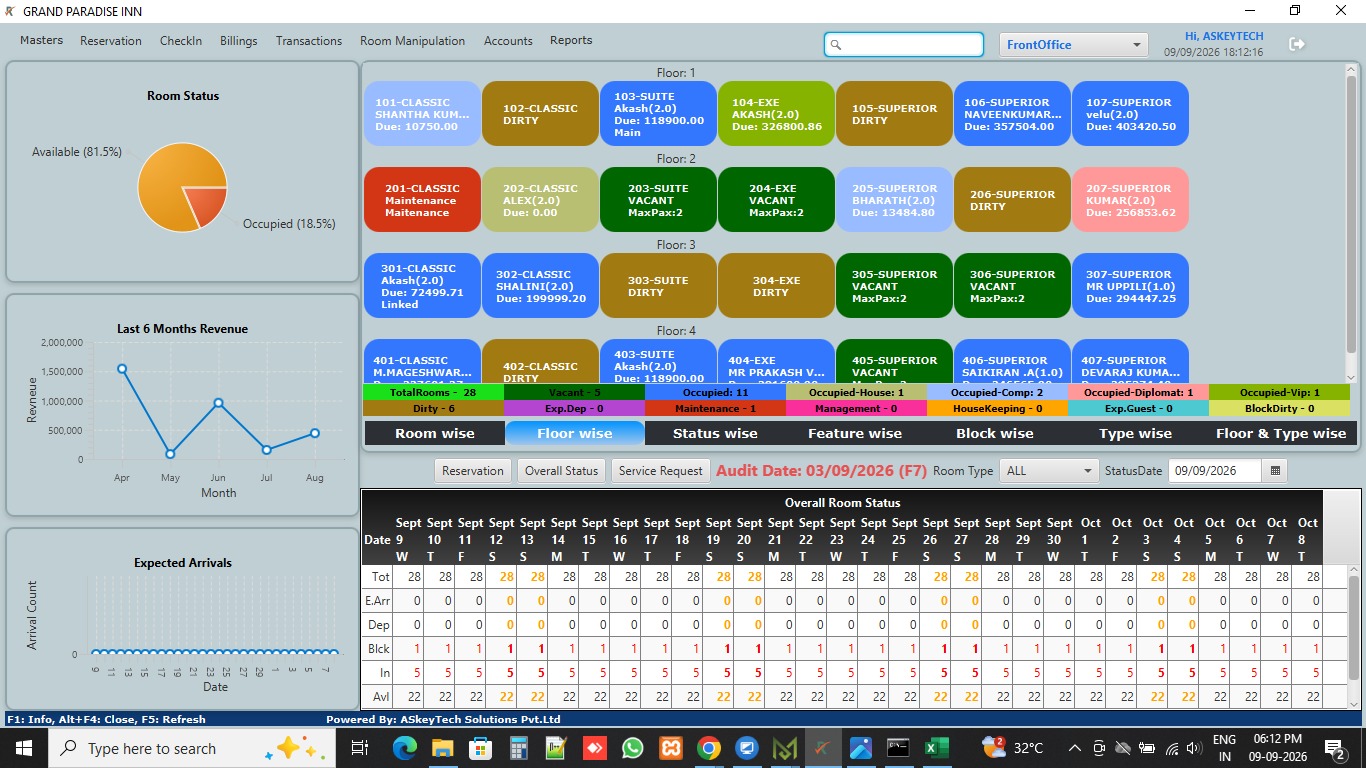Select room 207-SUPERIOR KUMAR tile
The width and height of the screenshot is (1366, 768).
point(1130,200)
